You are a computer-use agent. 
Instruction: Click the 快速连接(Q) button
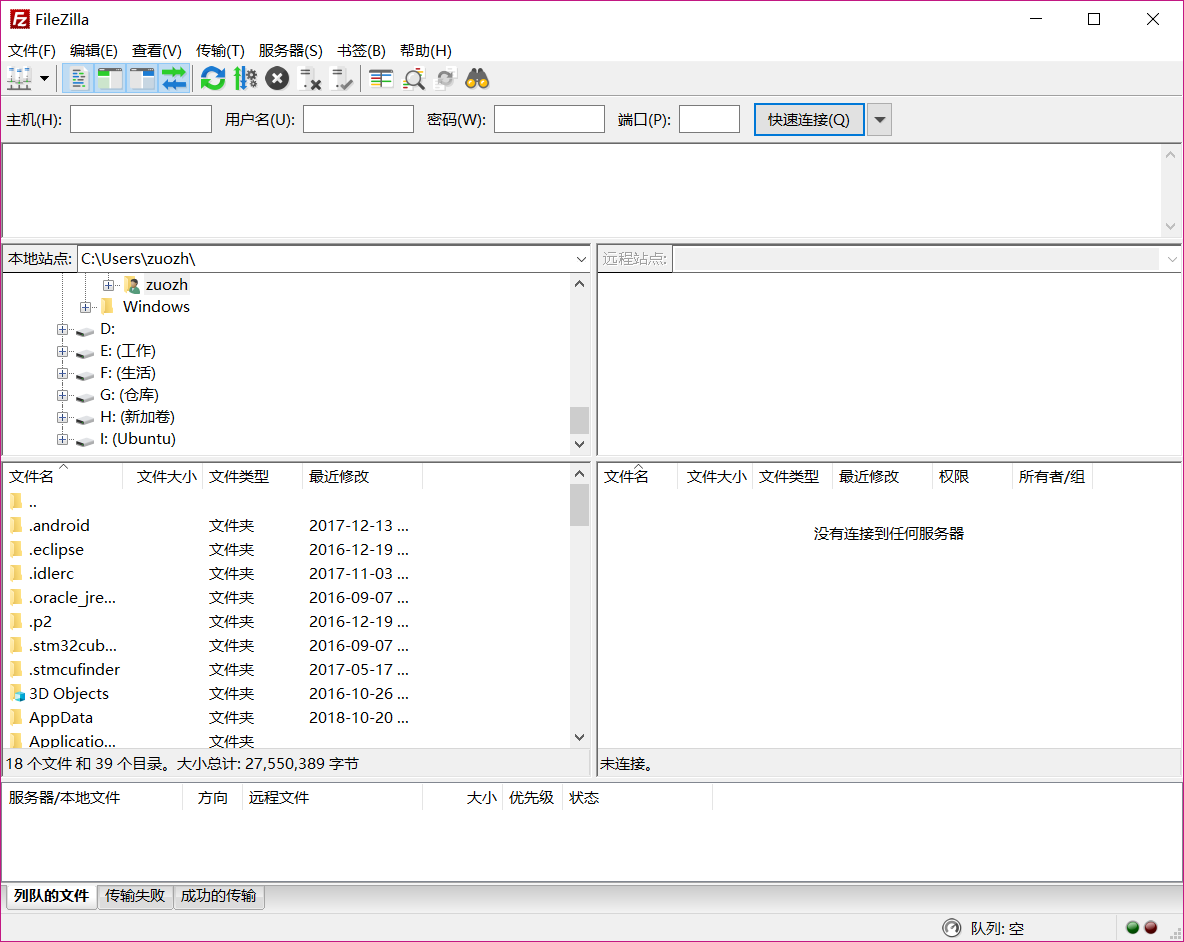[809, 119]
